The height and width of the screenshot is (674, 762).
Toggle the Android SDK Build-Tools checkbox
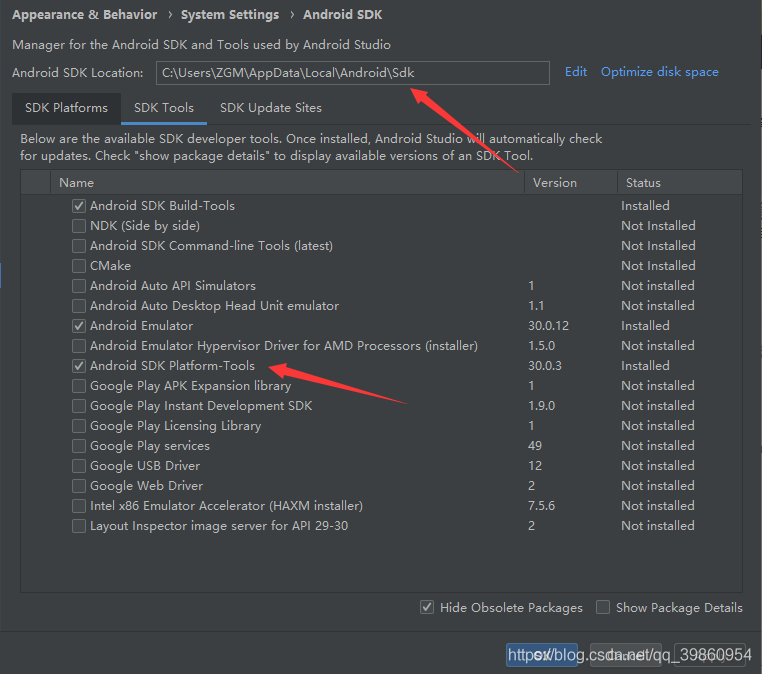click(79, 206)
